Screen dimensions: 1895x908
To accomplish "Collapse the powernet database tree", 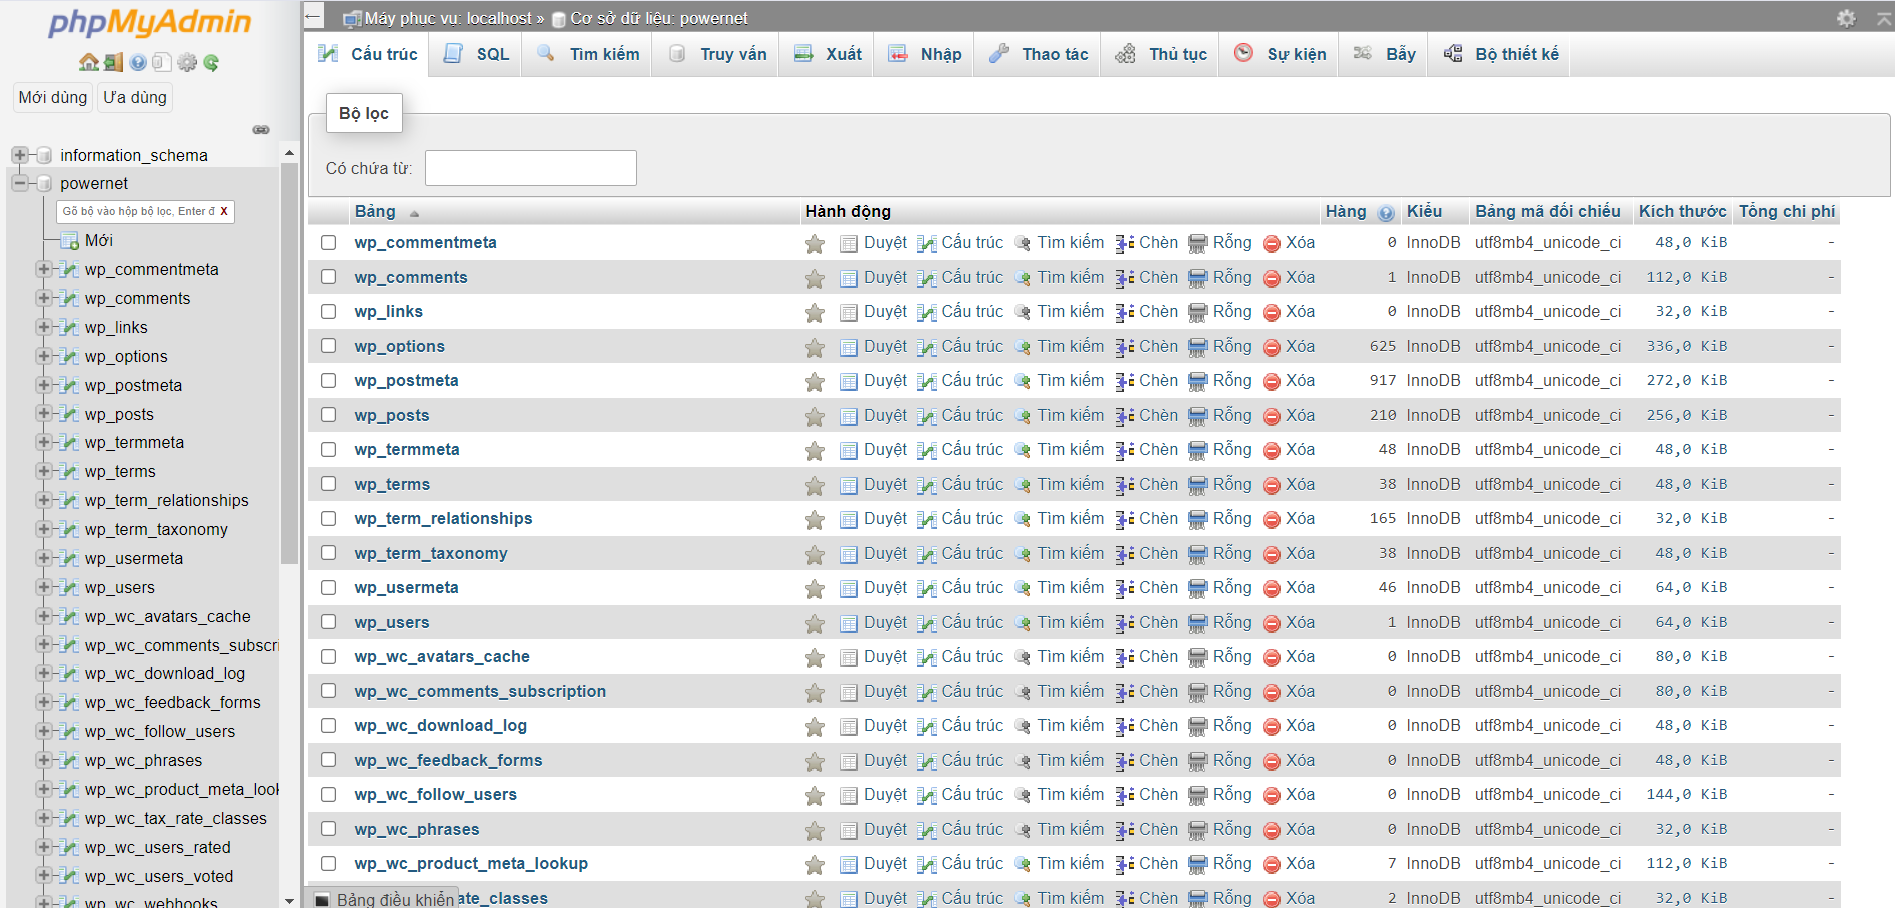I will (19, 183).
